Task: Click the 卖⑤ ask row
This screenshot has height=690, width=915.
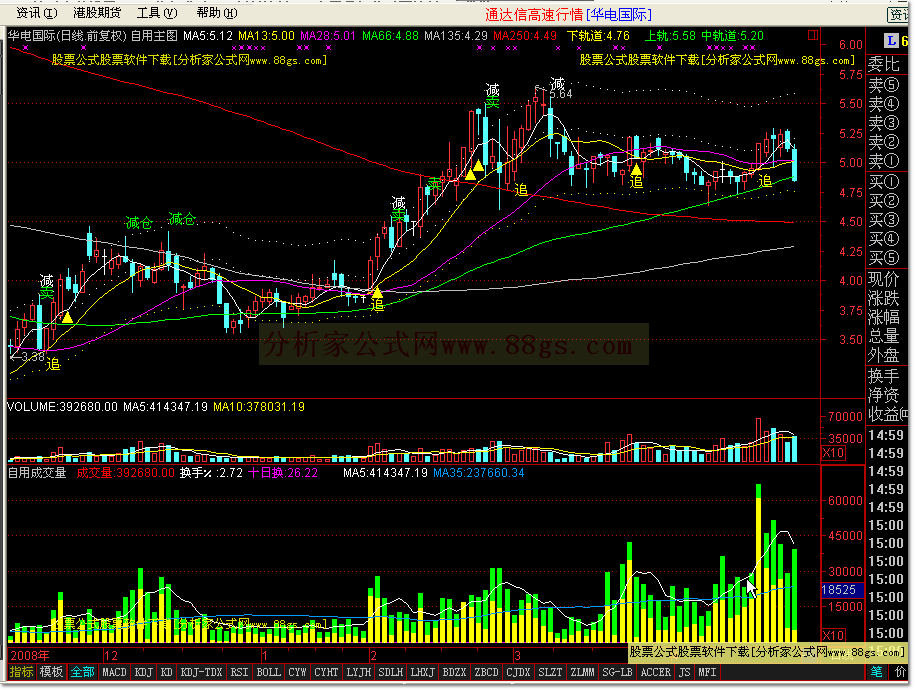Action: click(884, 85)
